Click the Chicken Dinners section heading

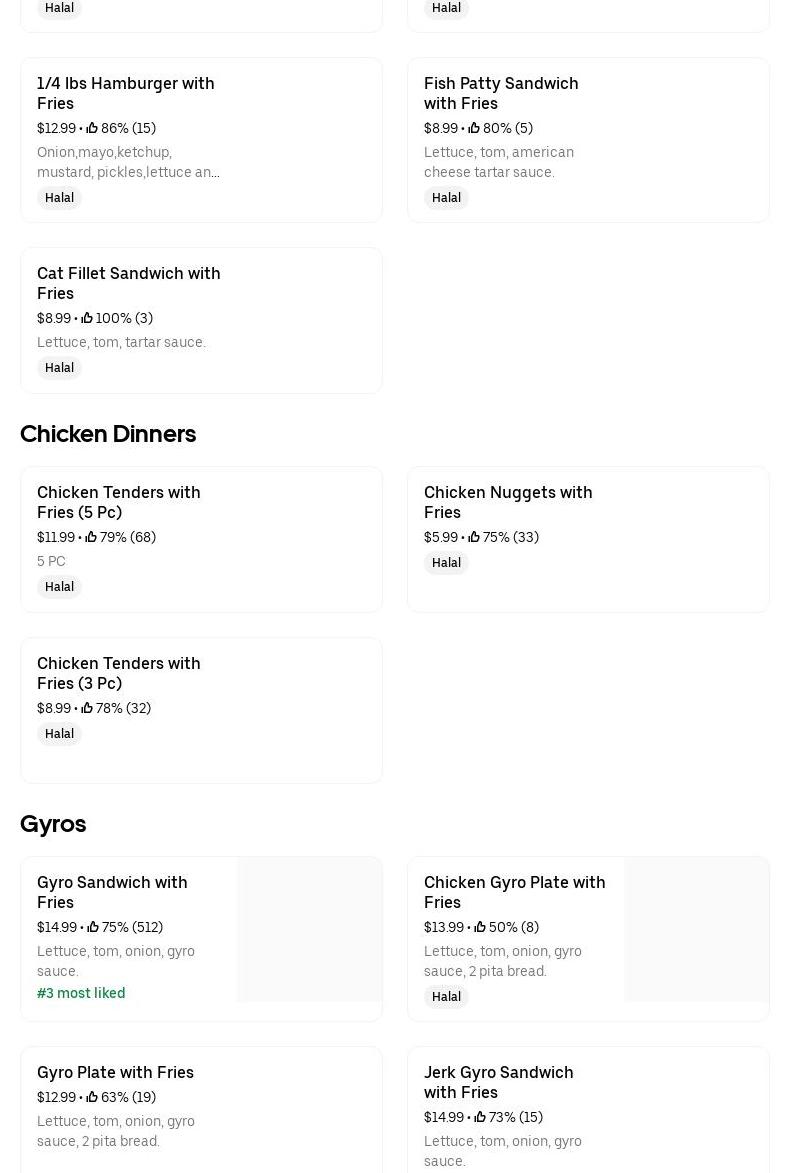[x=108, y=434]
